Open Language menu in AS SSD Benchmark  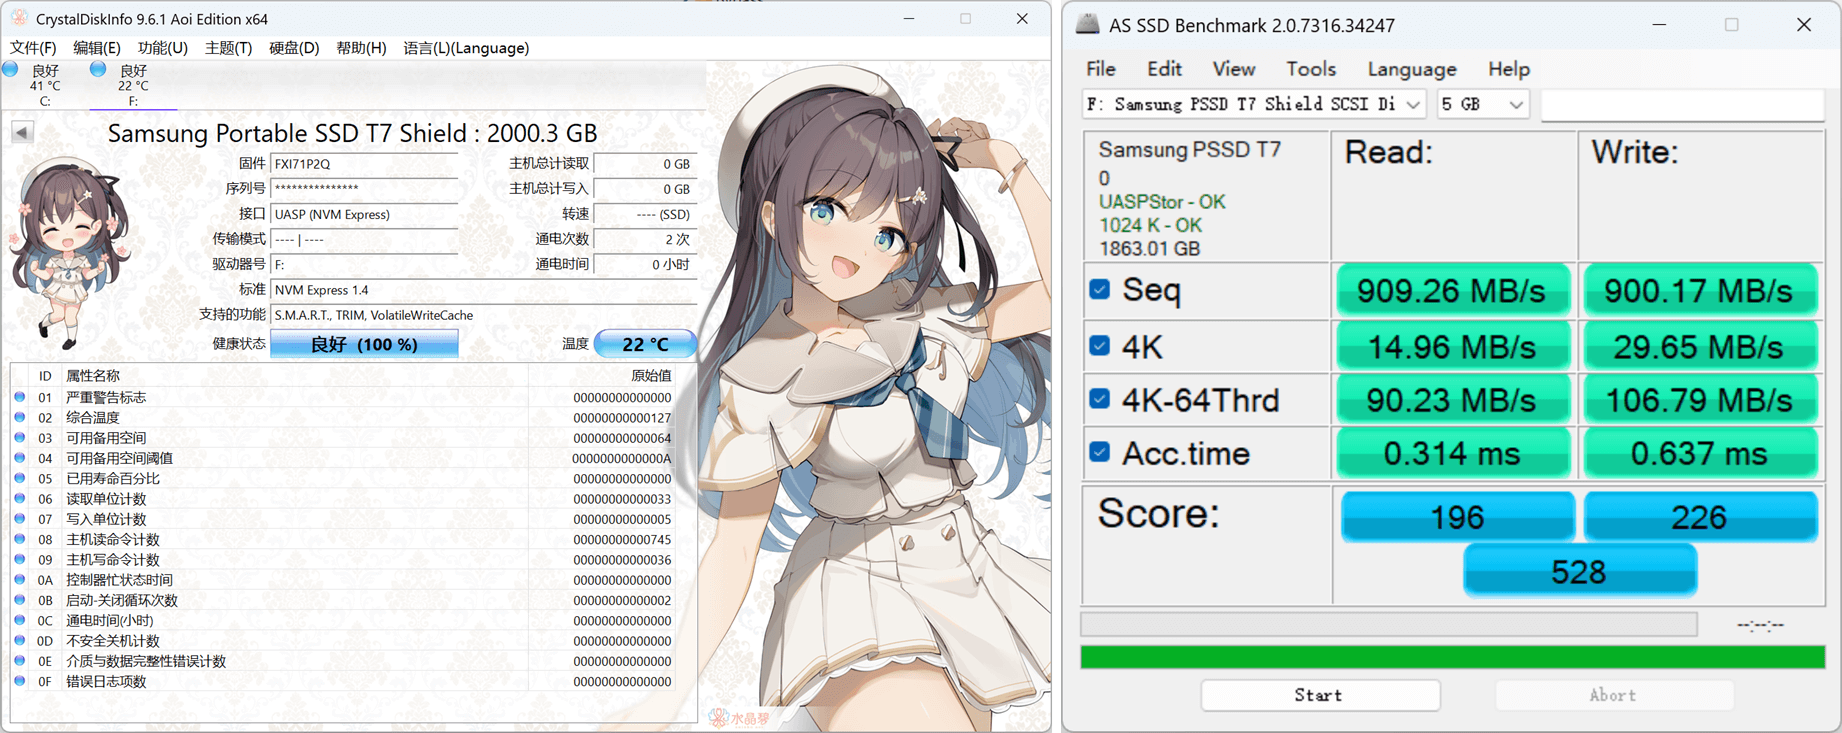tap(1412, 69)
